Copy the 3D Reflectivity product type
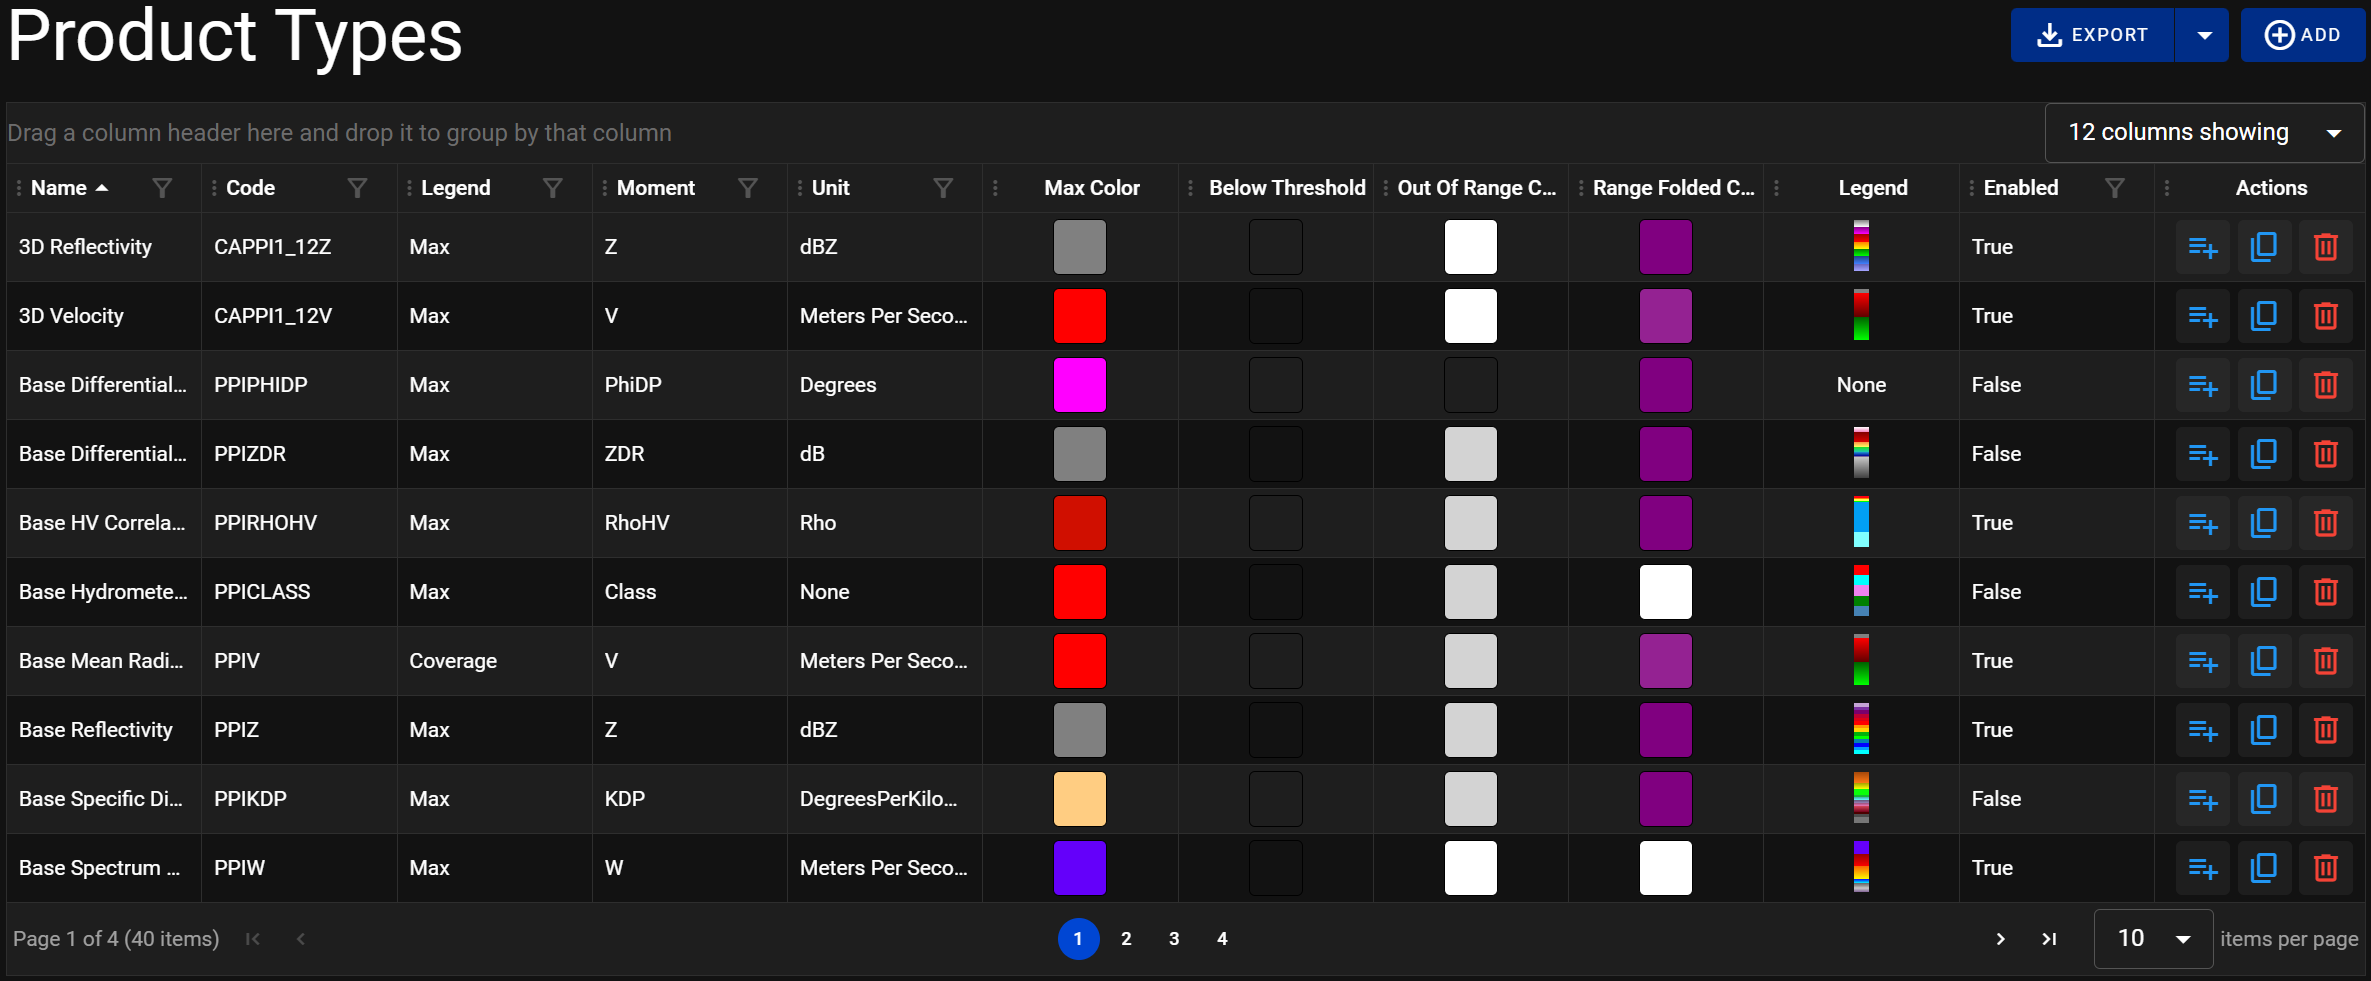Screen dimensions: 2371x981 pos(2264,247)
